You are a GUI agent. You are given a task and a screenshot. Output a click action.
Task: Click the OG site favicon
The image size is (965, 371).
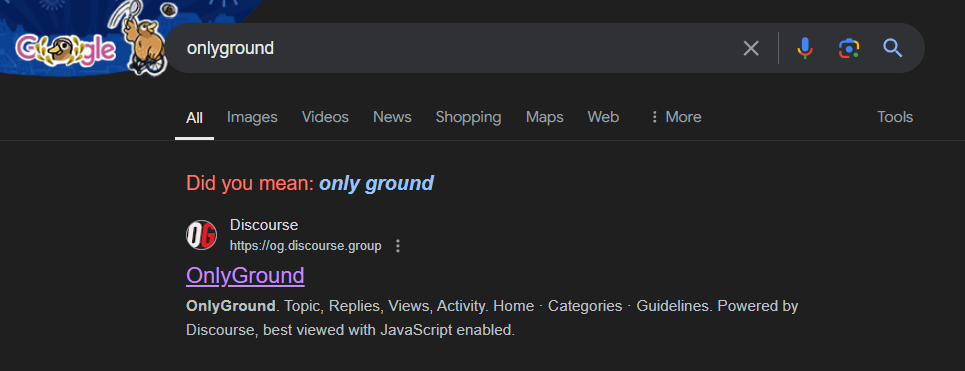point(201,235)
